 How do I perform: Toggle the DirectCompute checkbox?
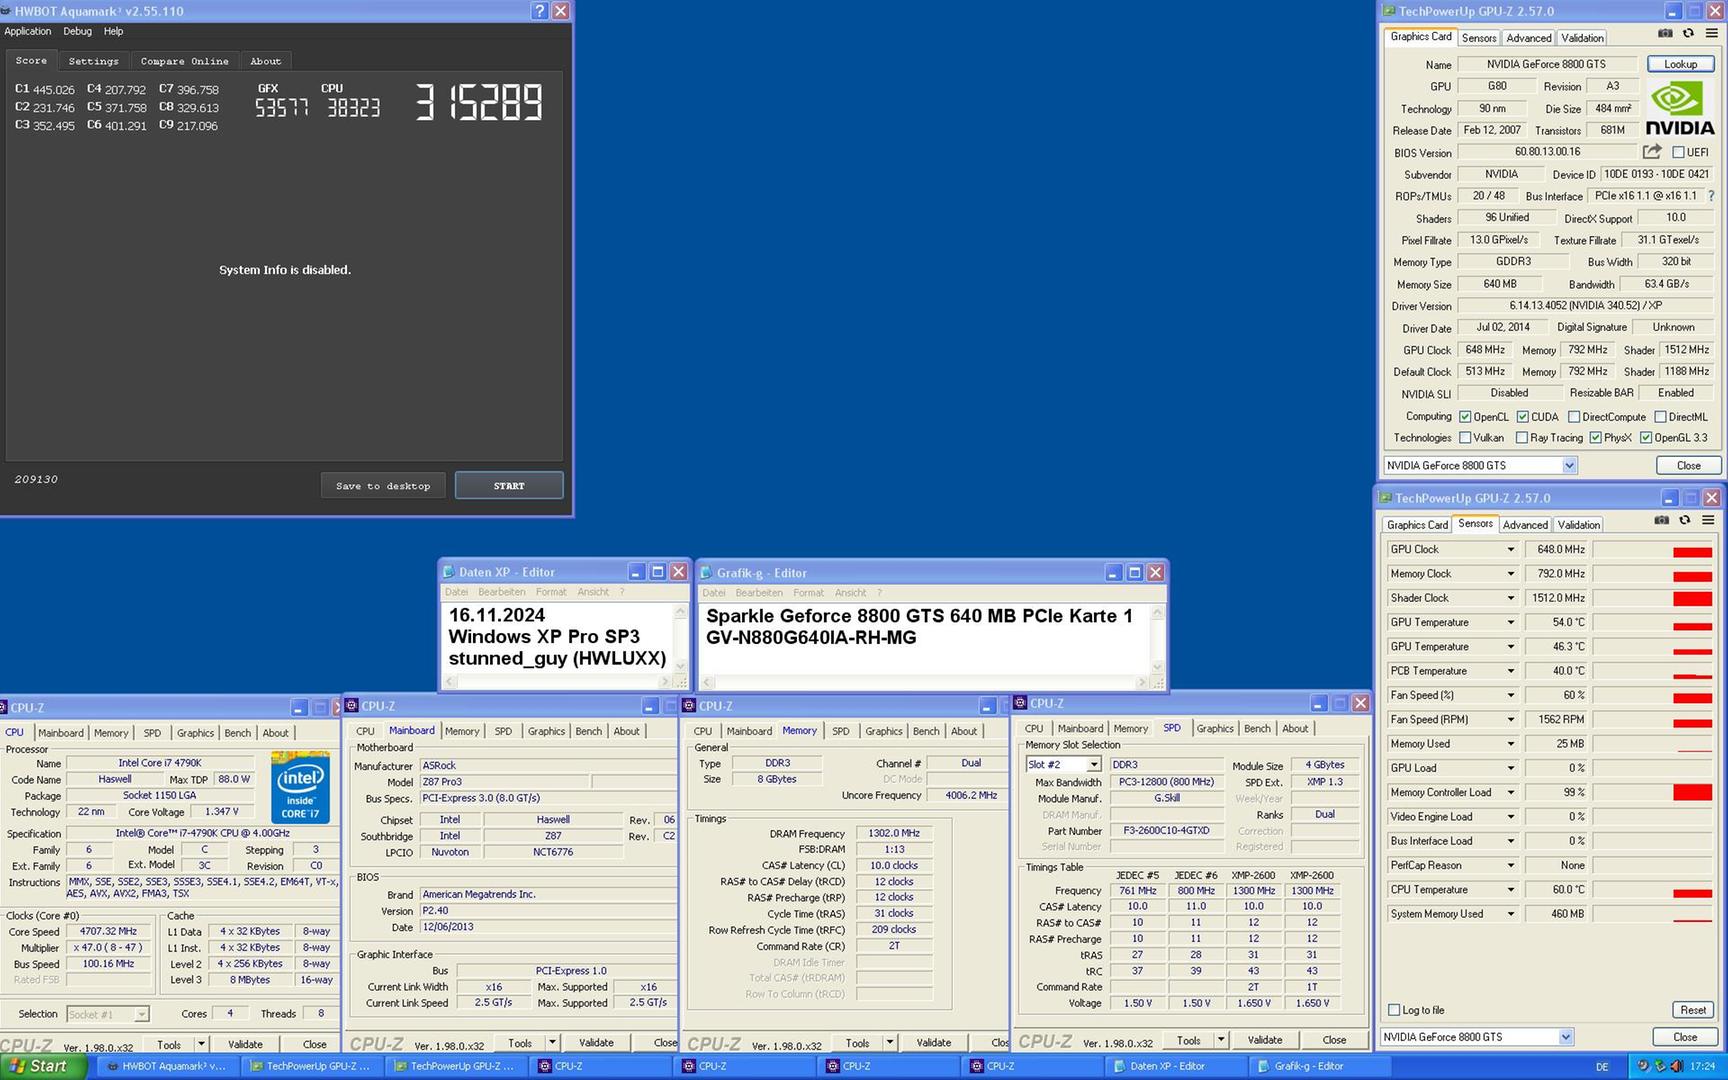point(1574,417)
